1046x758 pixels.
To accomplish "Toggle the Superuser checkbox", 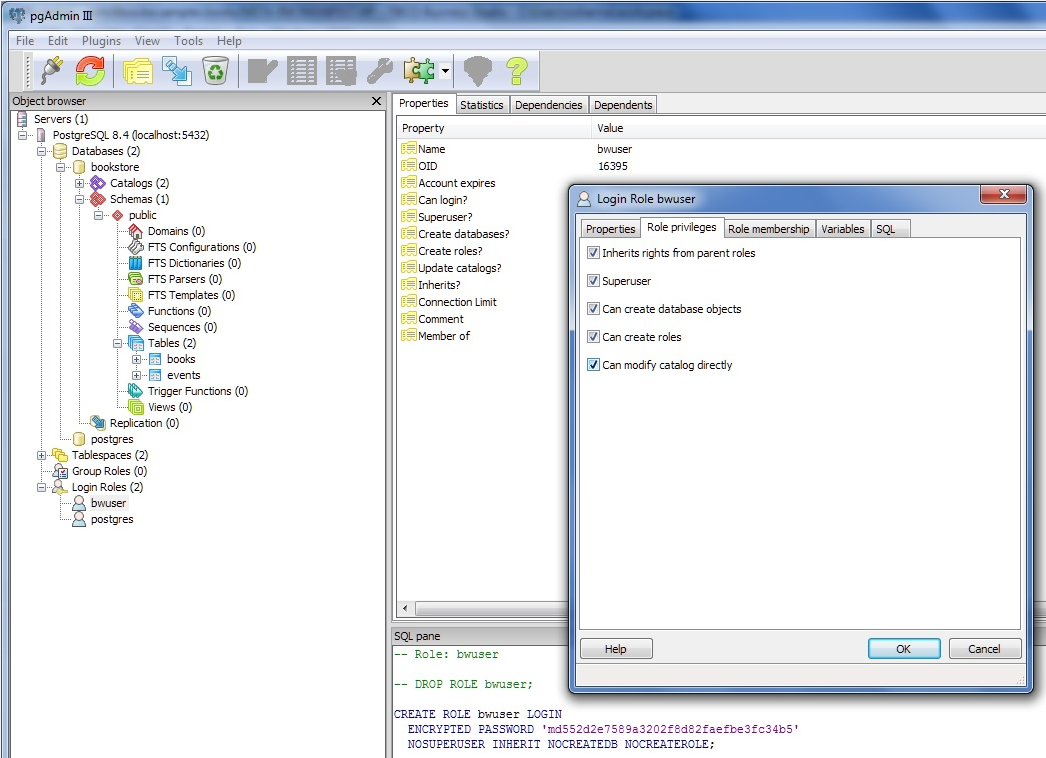I will [593, 281].
